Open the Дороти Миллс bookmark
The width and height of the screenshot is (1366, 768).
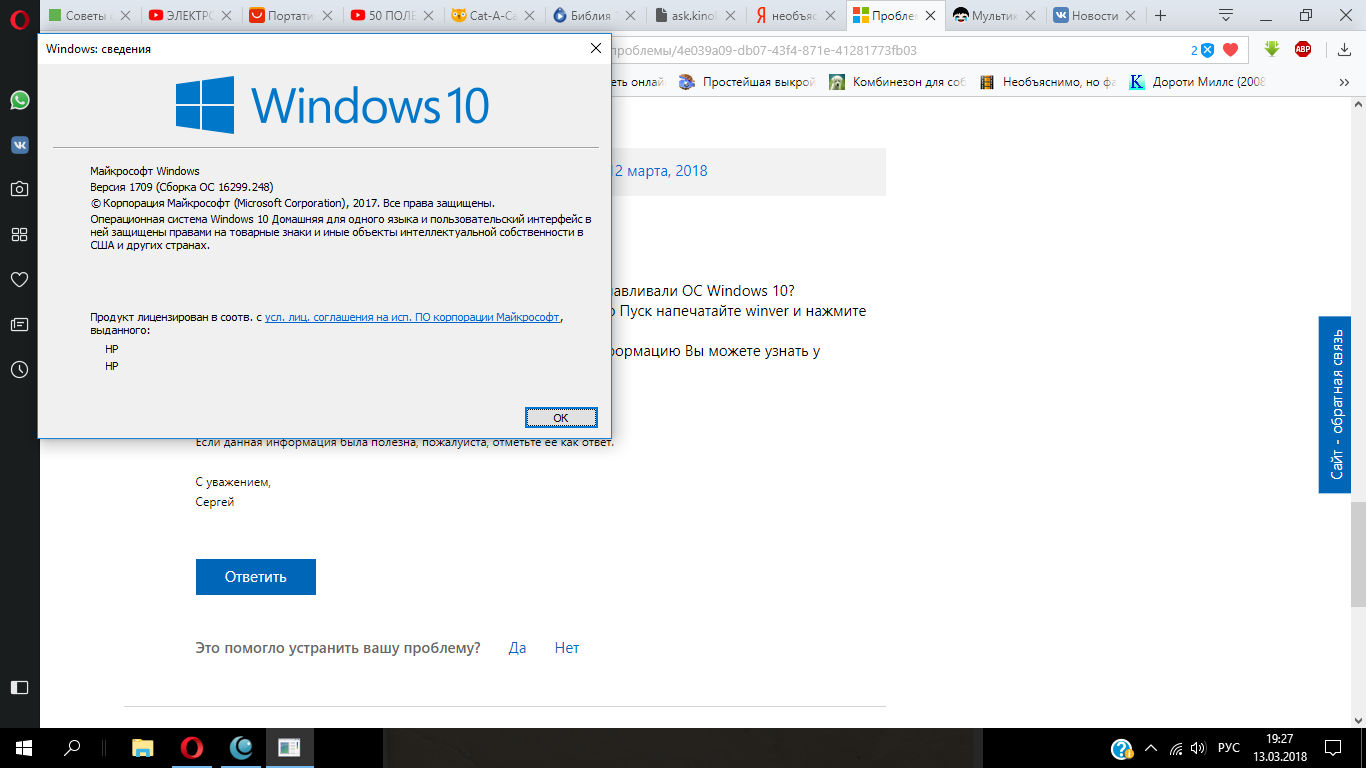1198,82
